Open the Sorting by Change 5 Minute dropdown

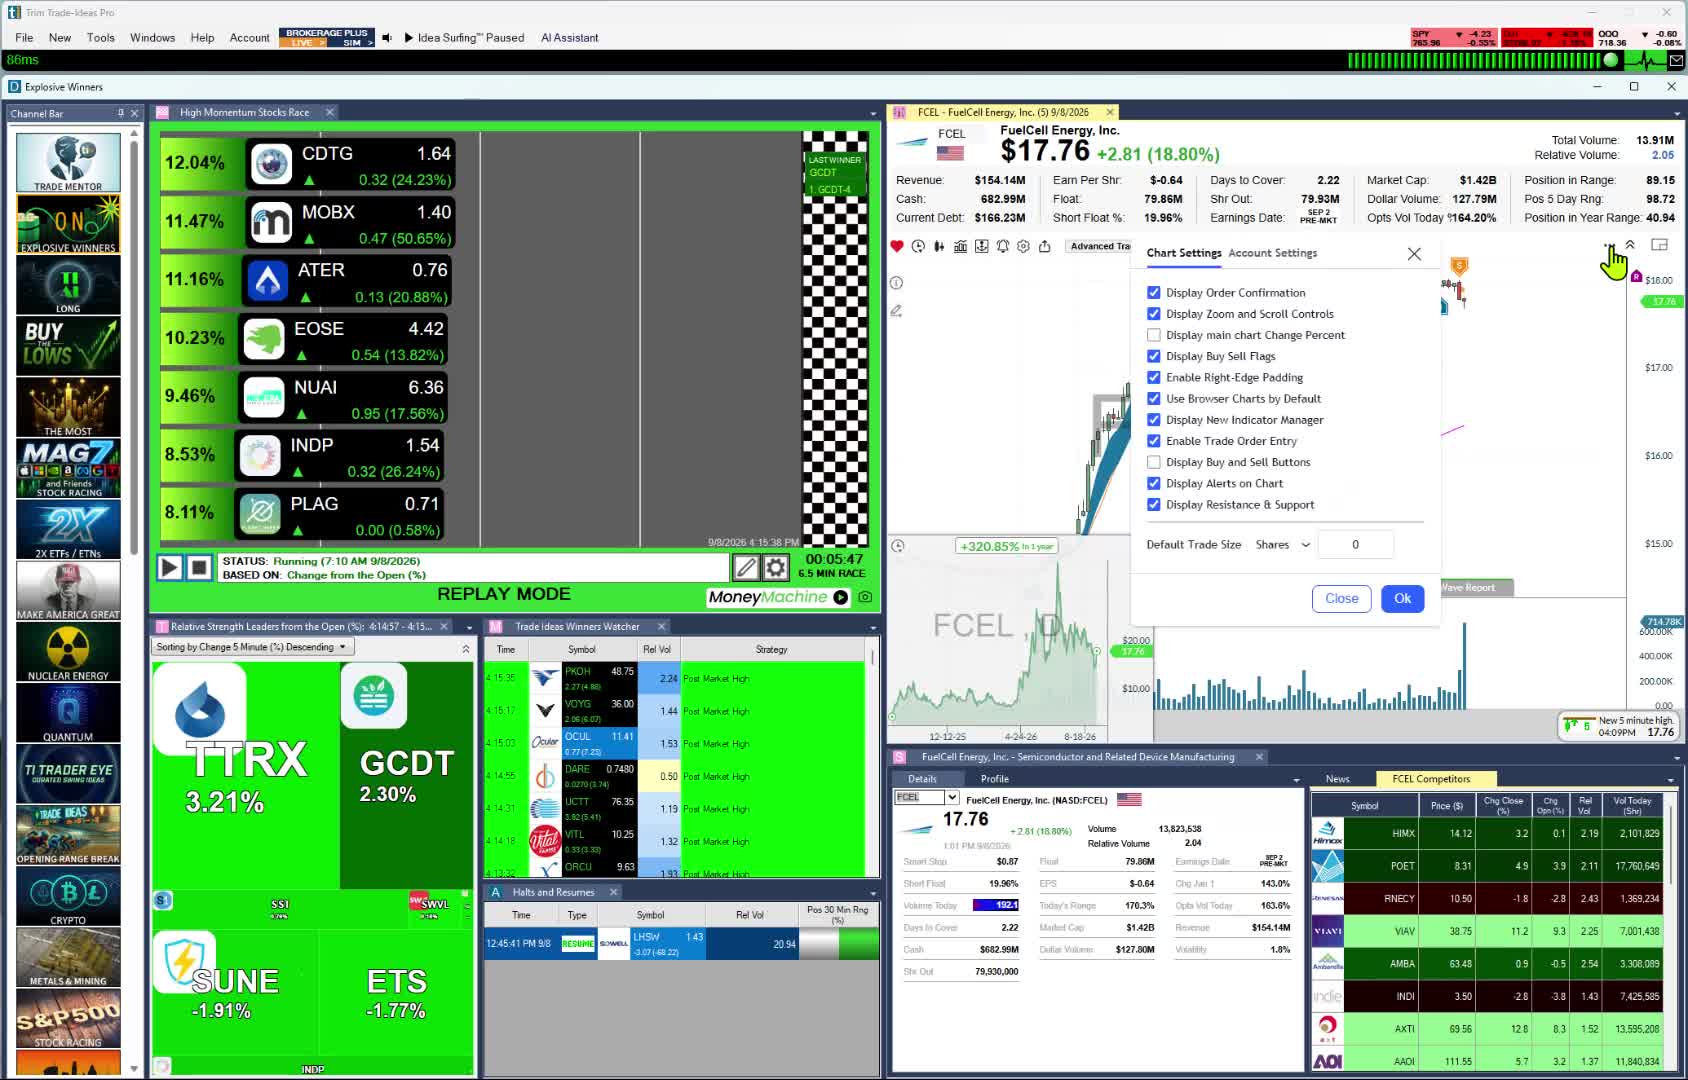tap(252, 647)
